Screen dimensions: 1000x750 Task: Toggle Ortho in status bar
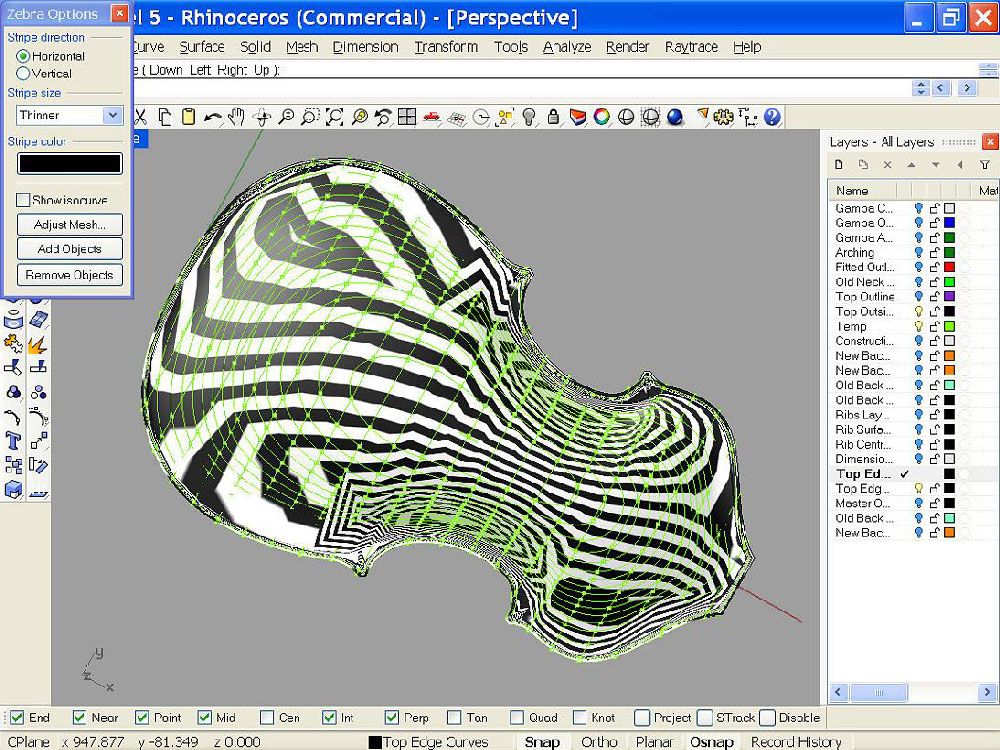click(599, 742)
